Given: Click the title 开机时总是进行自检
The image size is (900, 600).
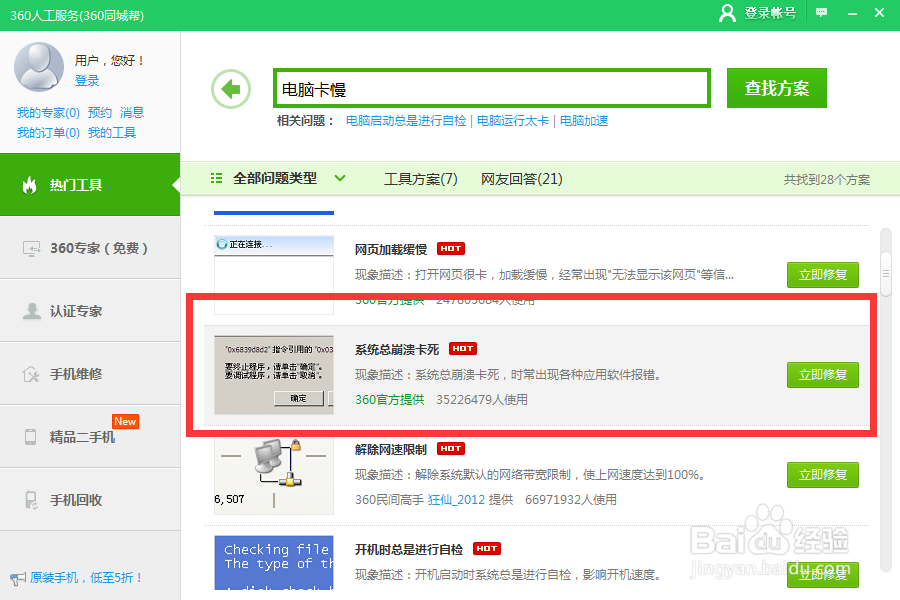Looking at the screenshot, I should tap(409, 549).
